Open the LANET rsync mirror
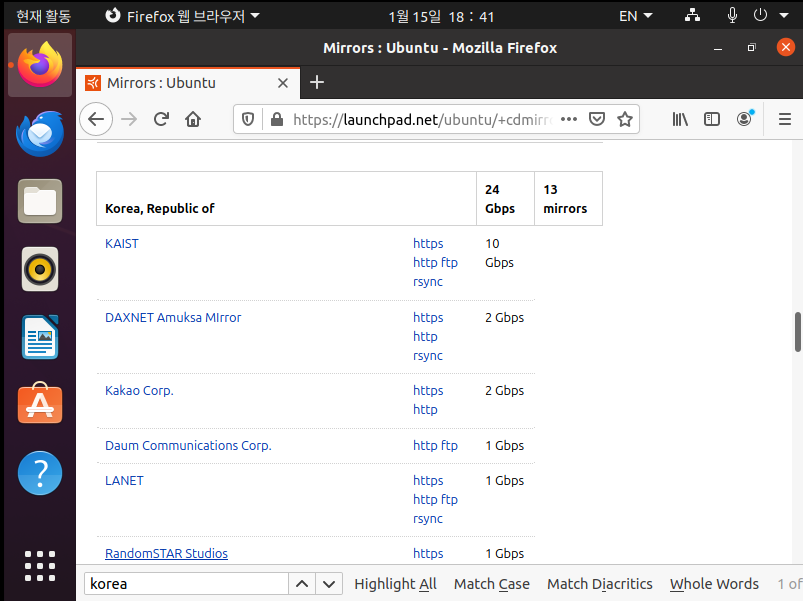The width and height of the screenshot is (803, 601). [x=428, y=519]
